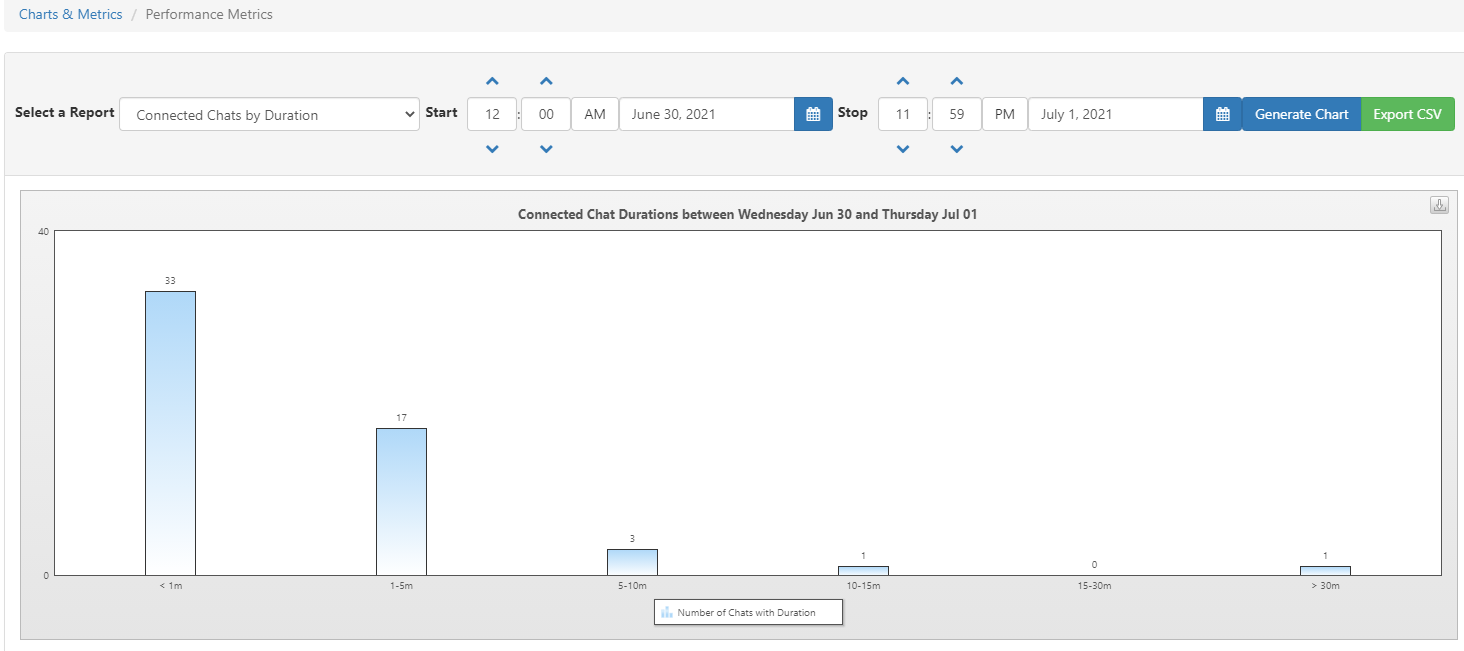Toggle the Stop time PM button
Image resolution: width=1464 pixels, height=651 pixels.
(1005, 114)
